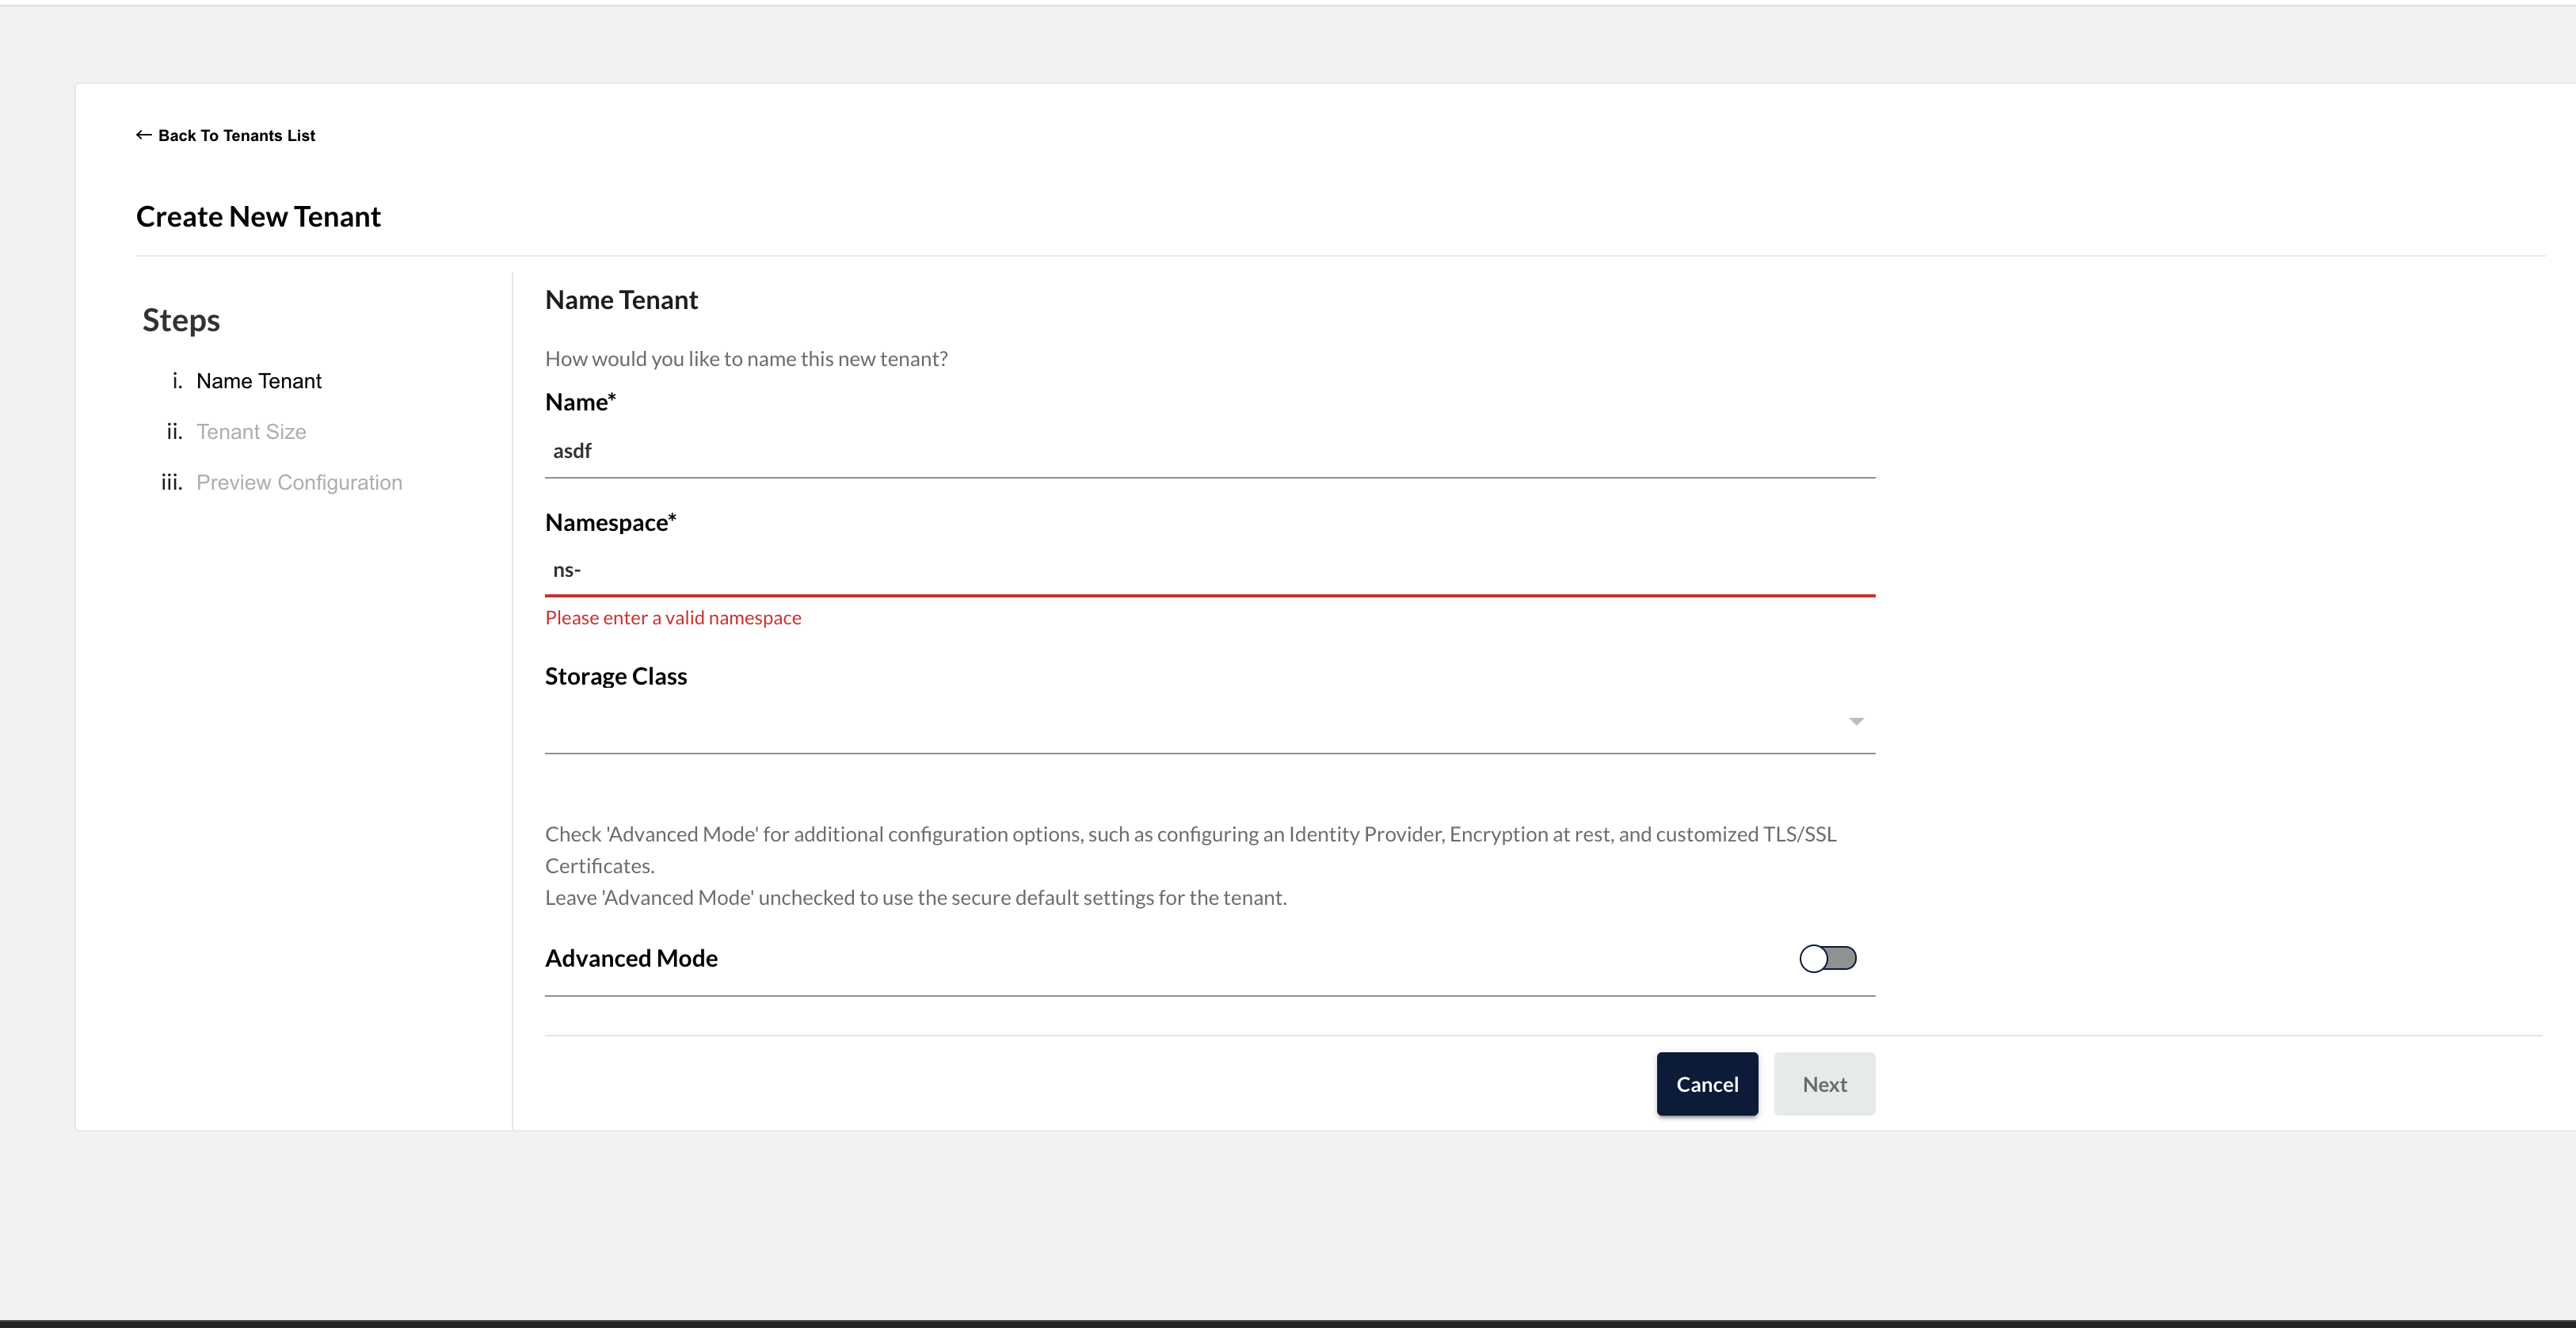Open the Storage Class dropdown
Image resolution: width=2576 pixels, height=1328 pixels.
1210,722
